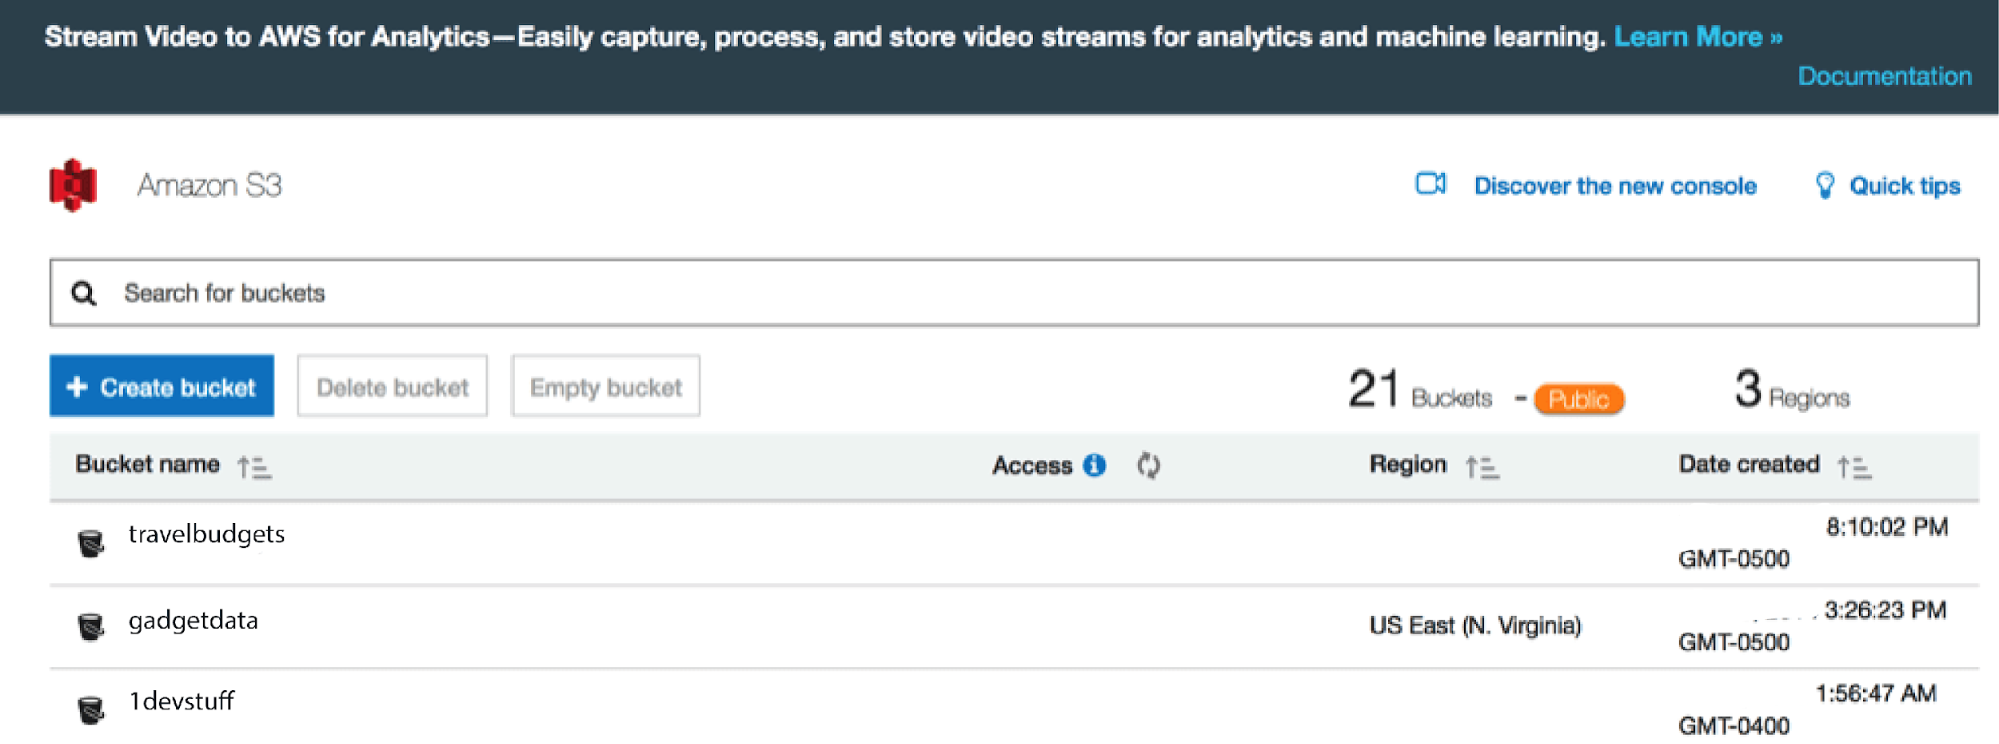Click the video camera icon beside Discover

coord(1431,184)
